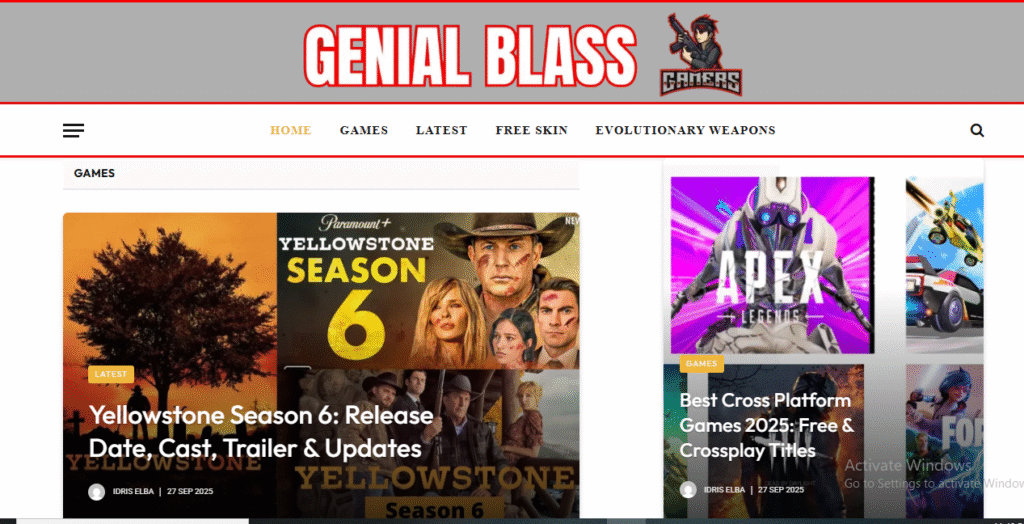Click Idris Elba author name under Yellowstone

(135, 491)
